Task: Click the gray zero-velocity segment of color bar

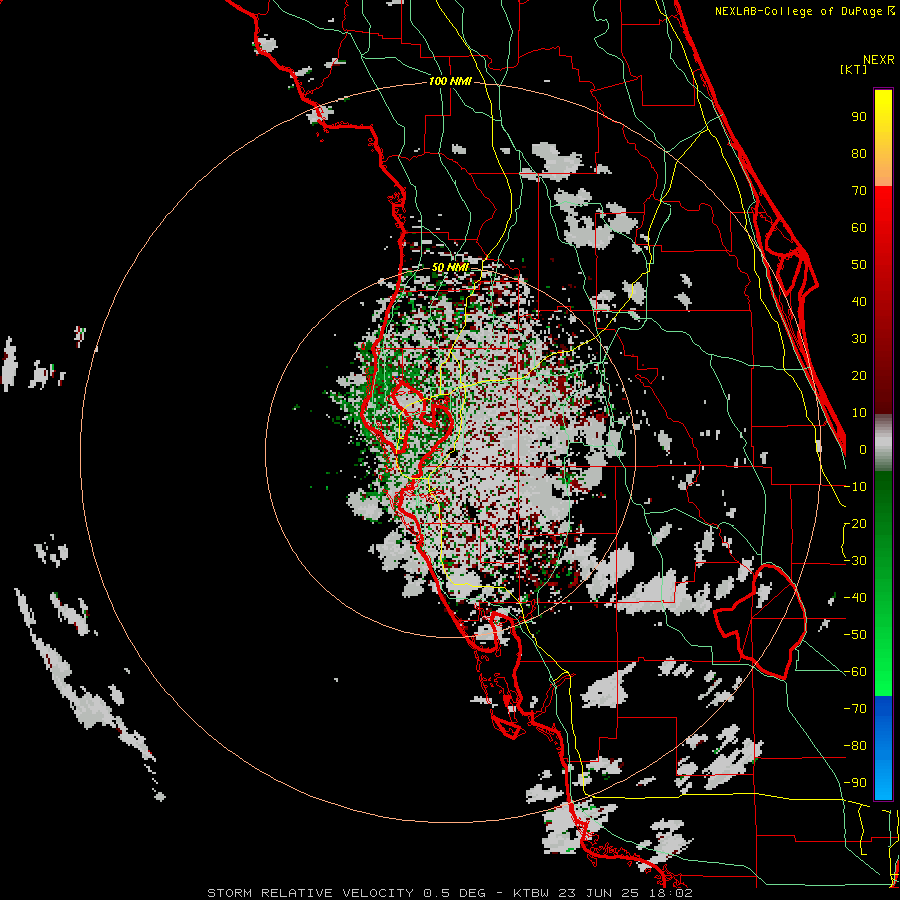Action: pos(883,444)
